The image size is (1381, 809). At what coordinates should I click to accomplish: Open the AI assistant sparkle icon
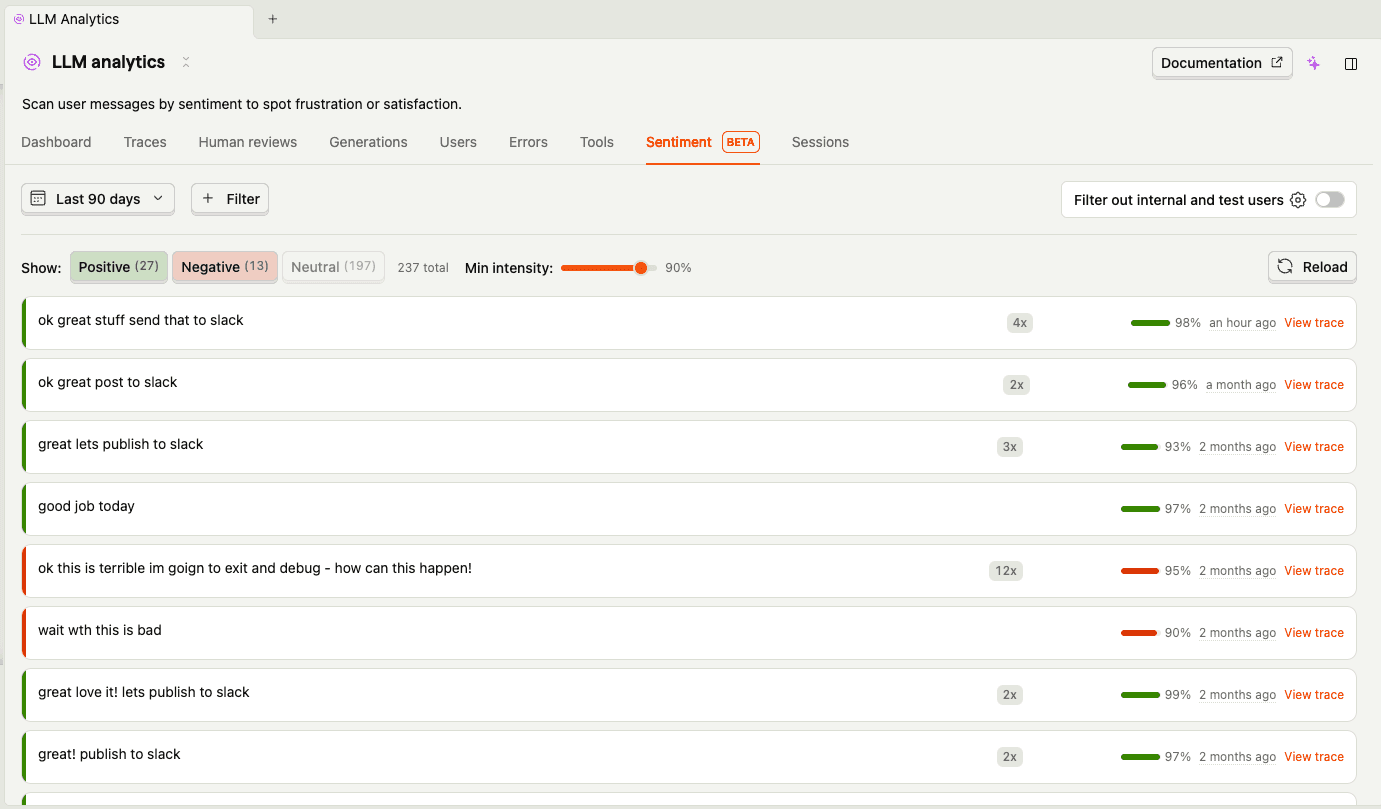pos(1313,63)
